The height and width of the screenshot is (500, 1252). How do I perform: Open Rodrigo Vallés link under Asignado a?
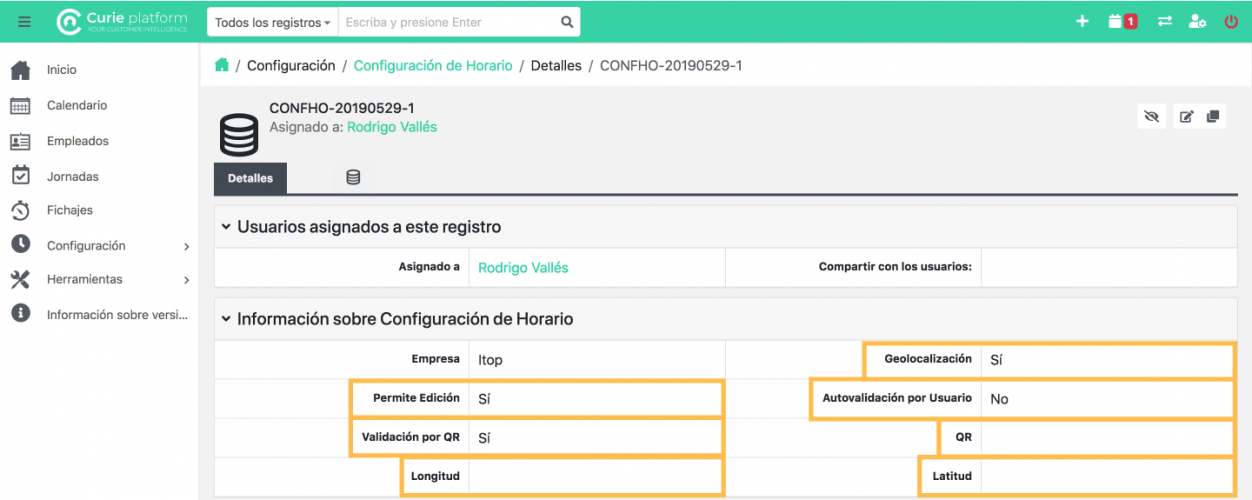(523, 267)
